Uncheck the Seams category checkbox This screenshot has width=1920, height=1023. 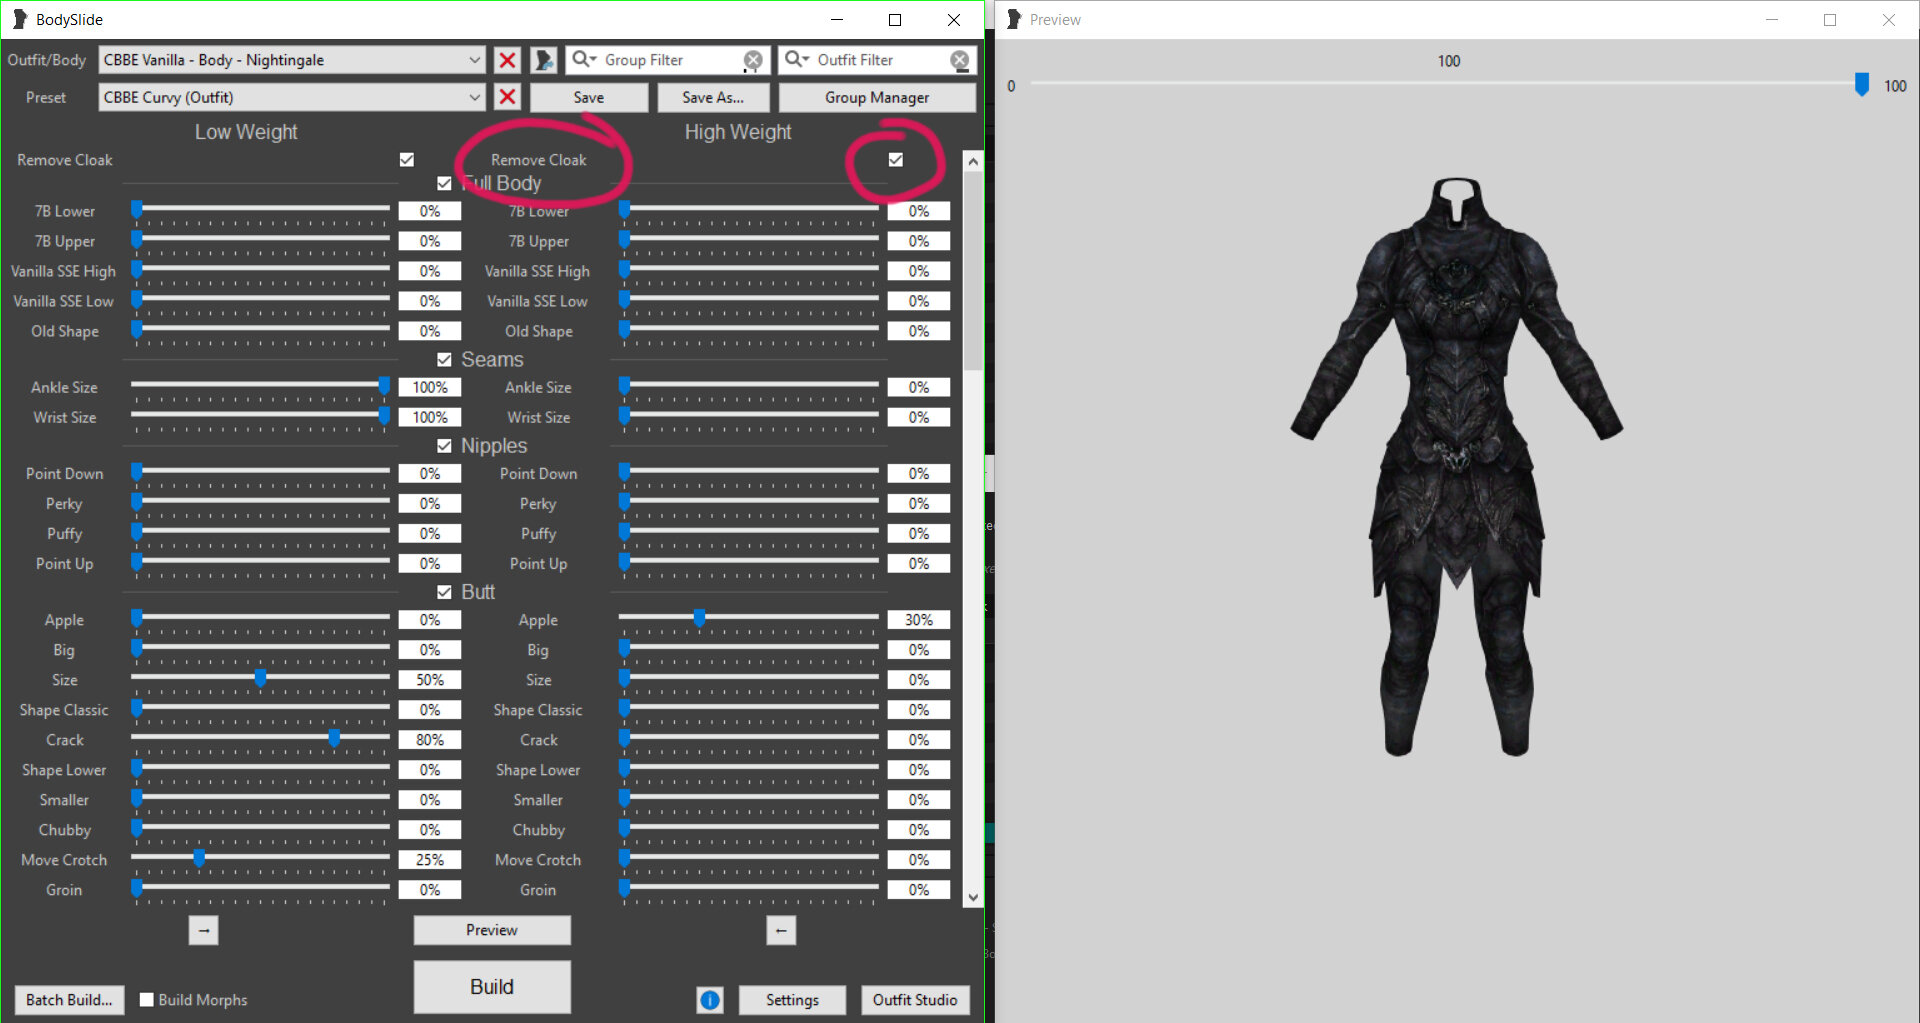(x=444, y=360)
